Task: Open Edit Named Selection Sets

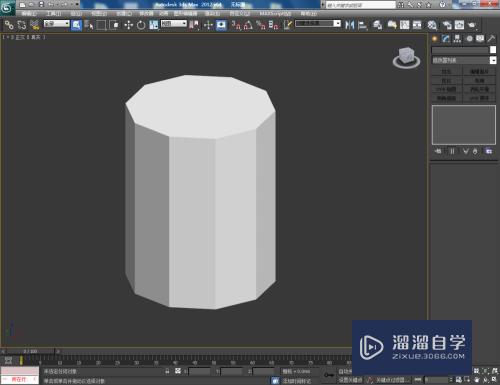Action: 287,25
